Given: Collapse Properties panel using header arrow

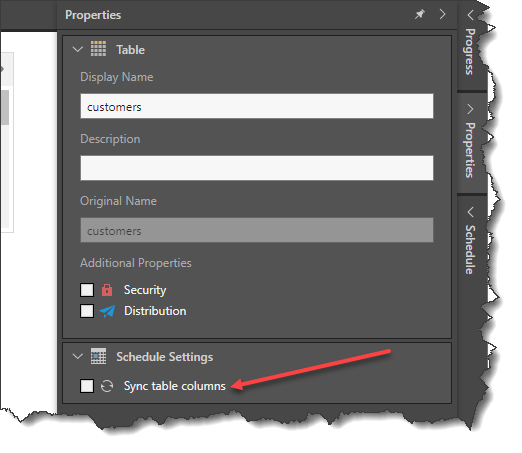Looking at the screenshot, I should (x=442, y=14).
